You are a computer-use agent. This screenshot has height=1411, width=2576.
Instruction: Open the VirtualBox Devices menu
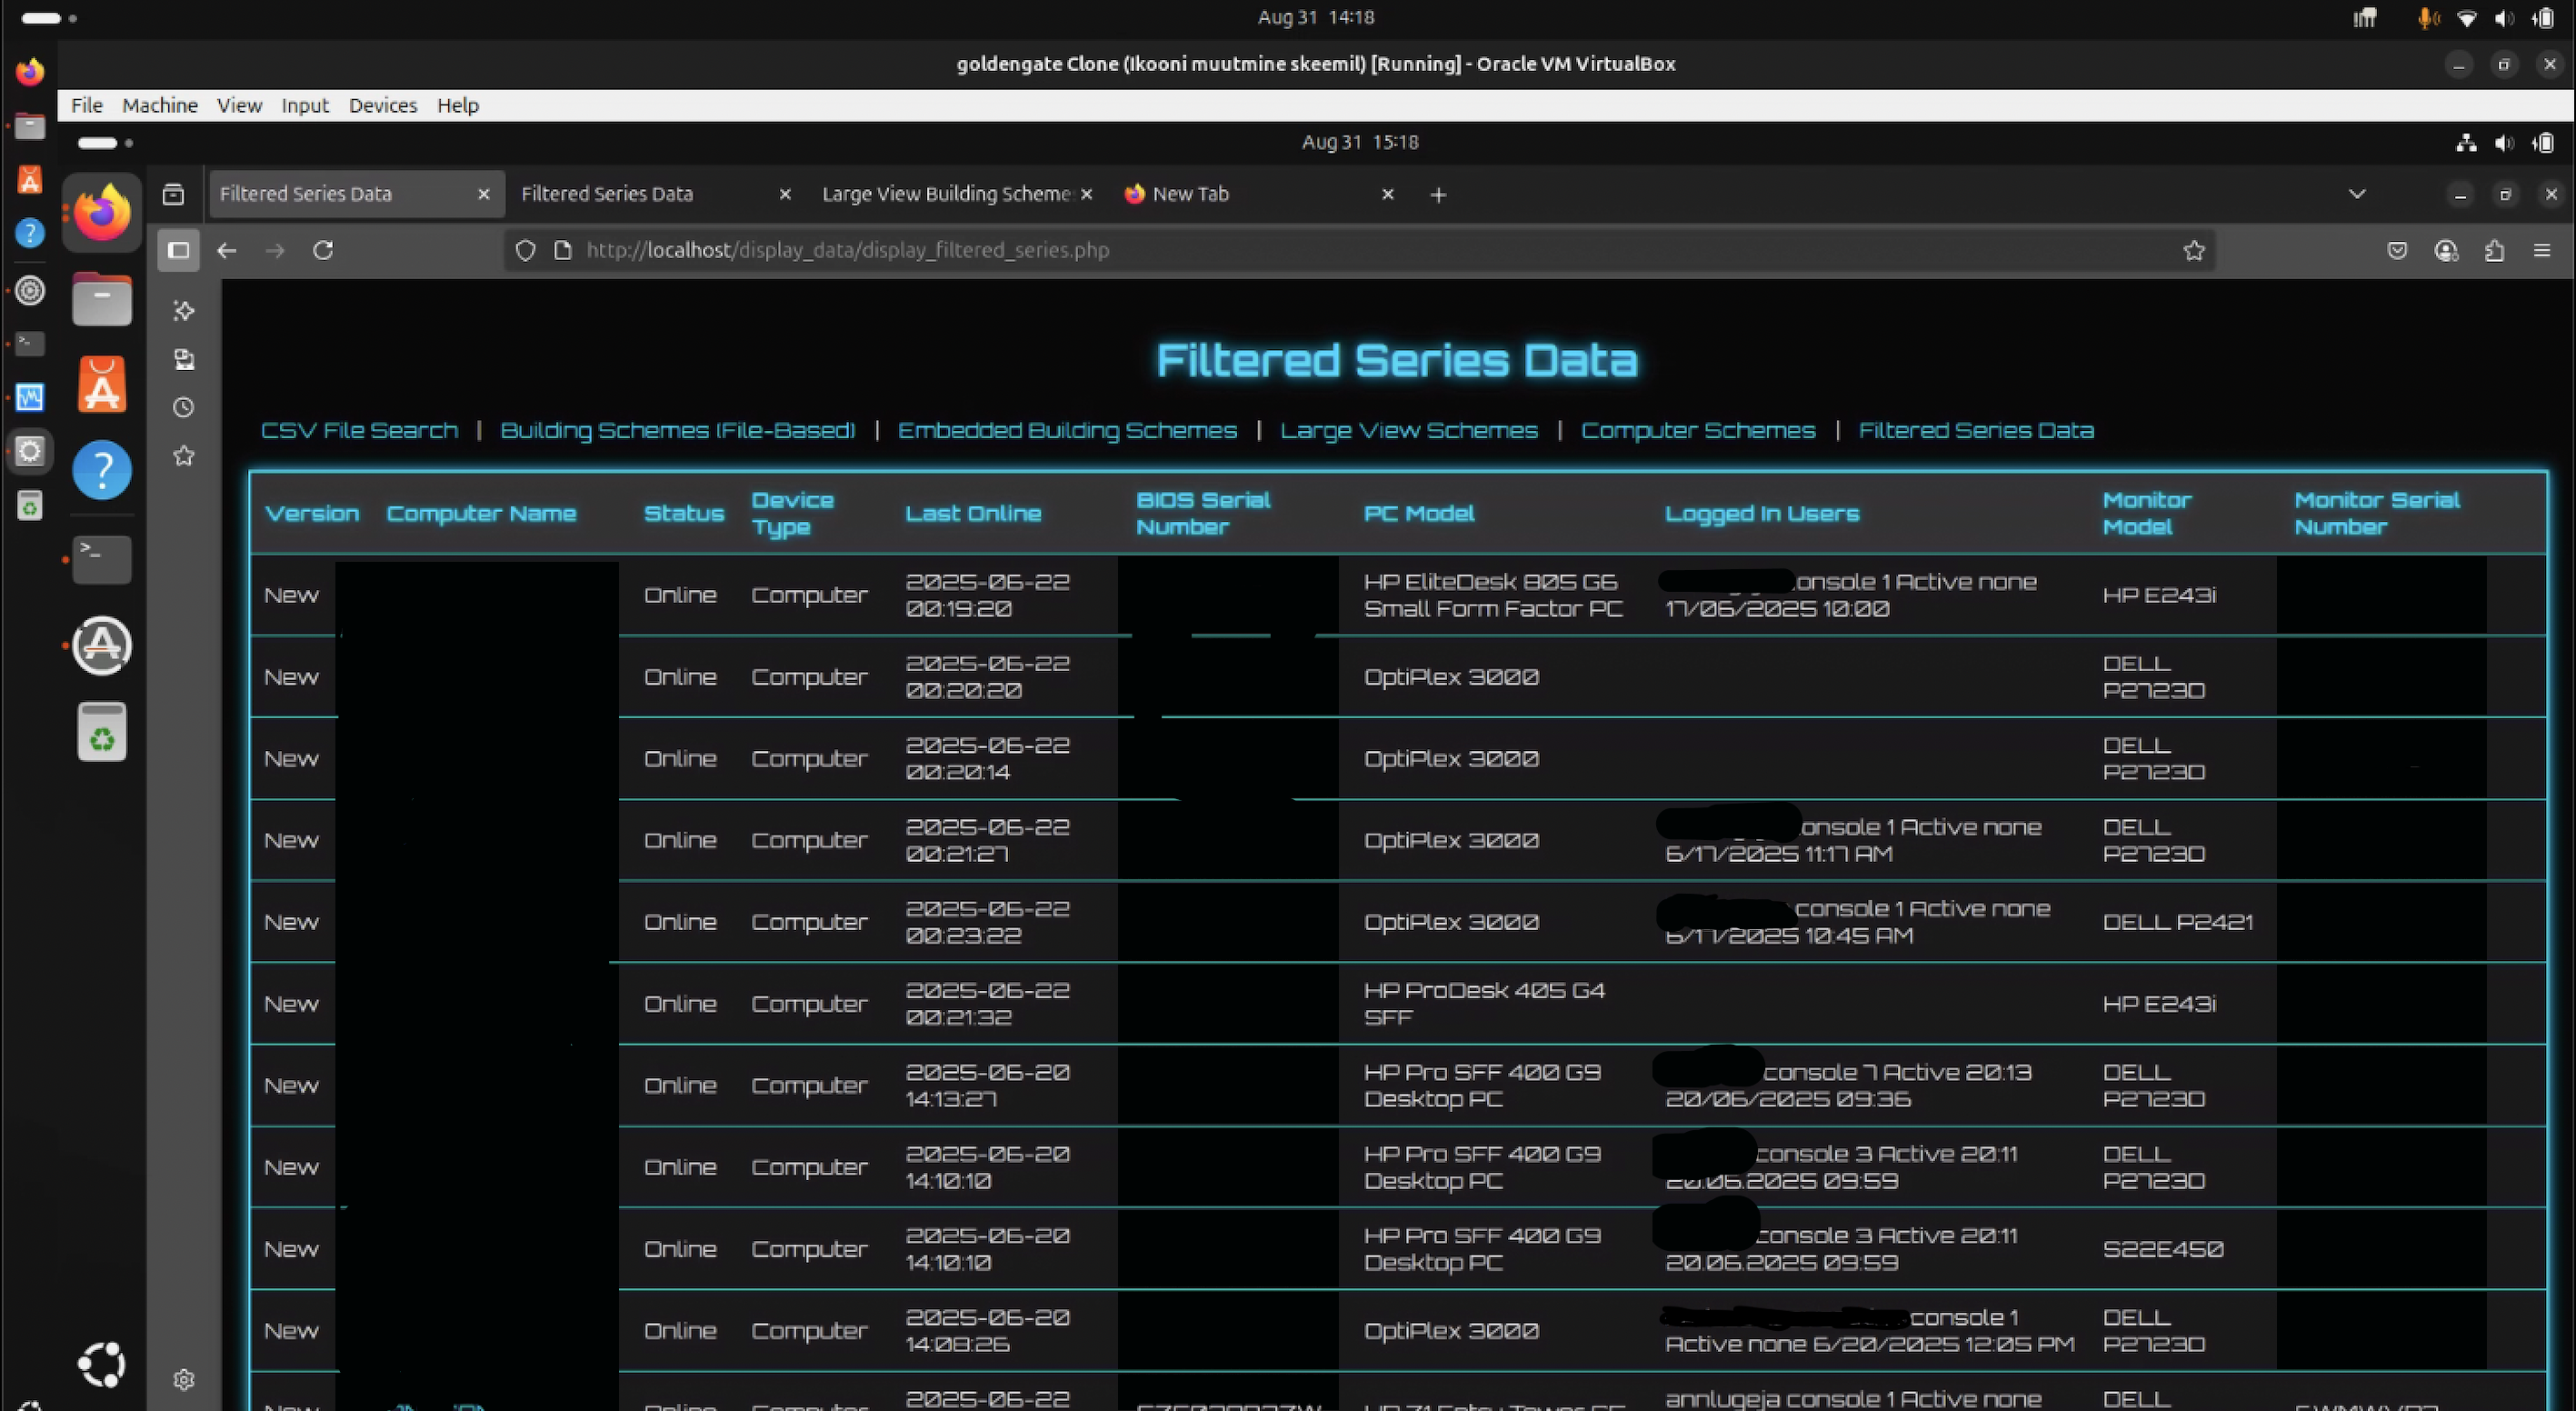click(383, 105)
